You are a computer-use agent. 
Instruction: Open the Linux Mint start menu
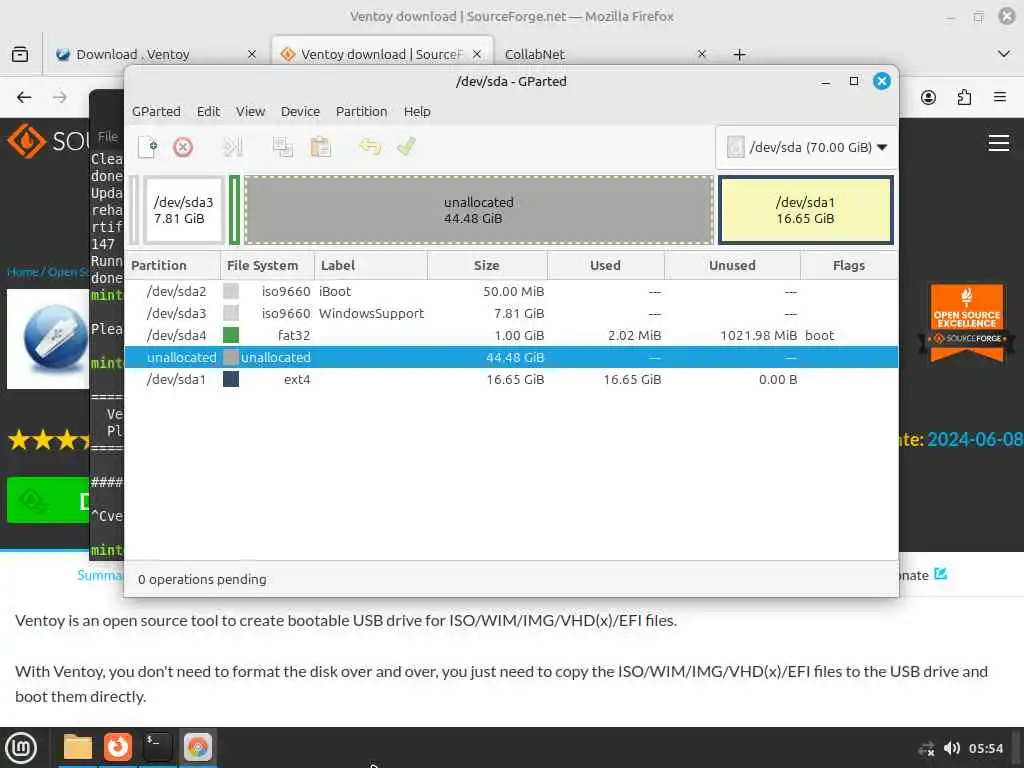21,748
